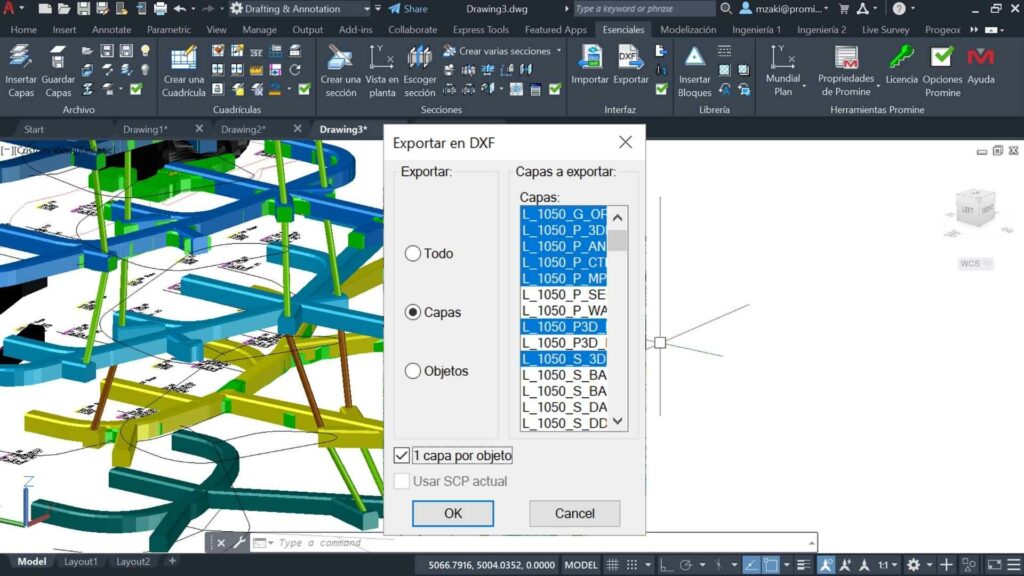The image size is (1024, 576).
Task: Switch to the Modelización ribbon tab
Action: [x=688, y=30]
